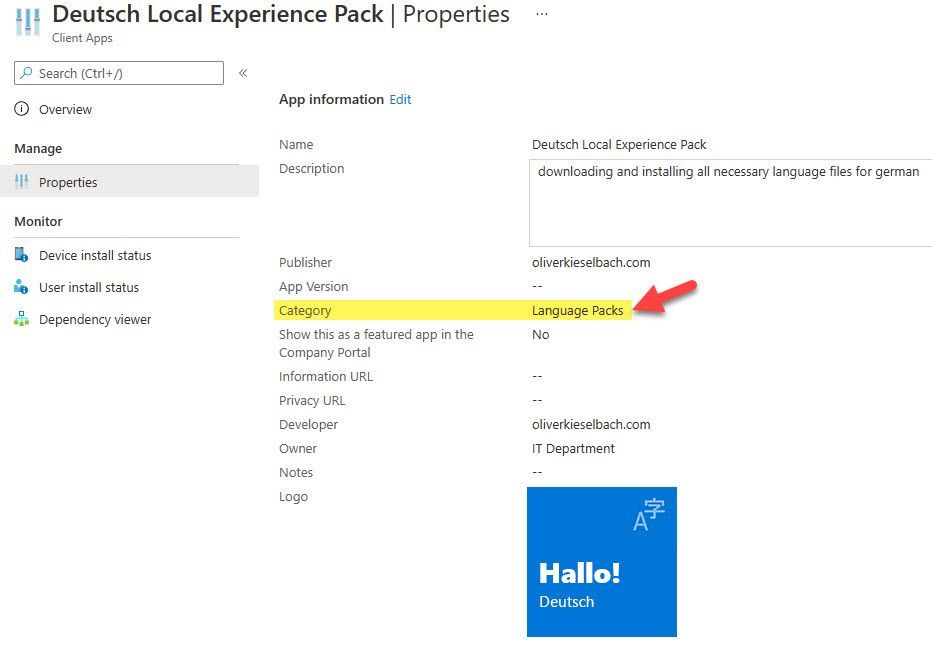Click inside the Search Ctrl+/ field
Screen dimensions: 932x653
tap(120, 73)
